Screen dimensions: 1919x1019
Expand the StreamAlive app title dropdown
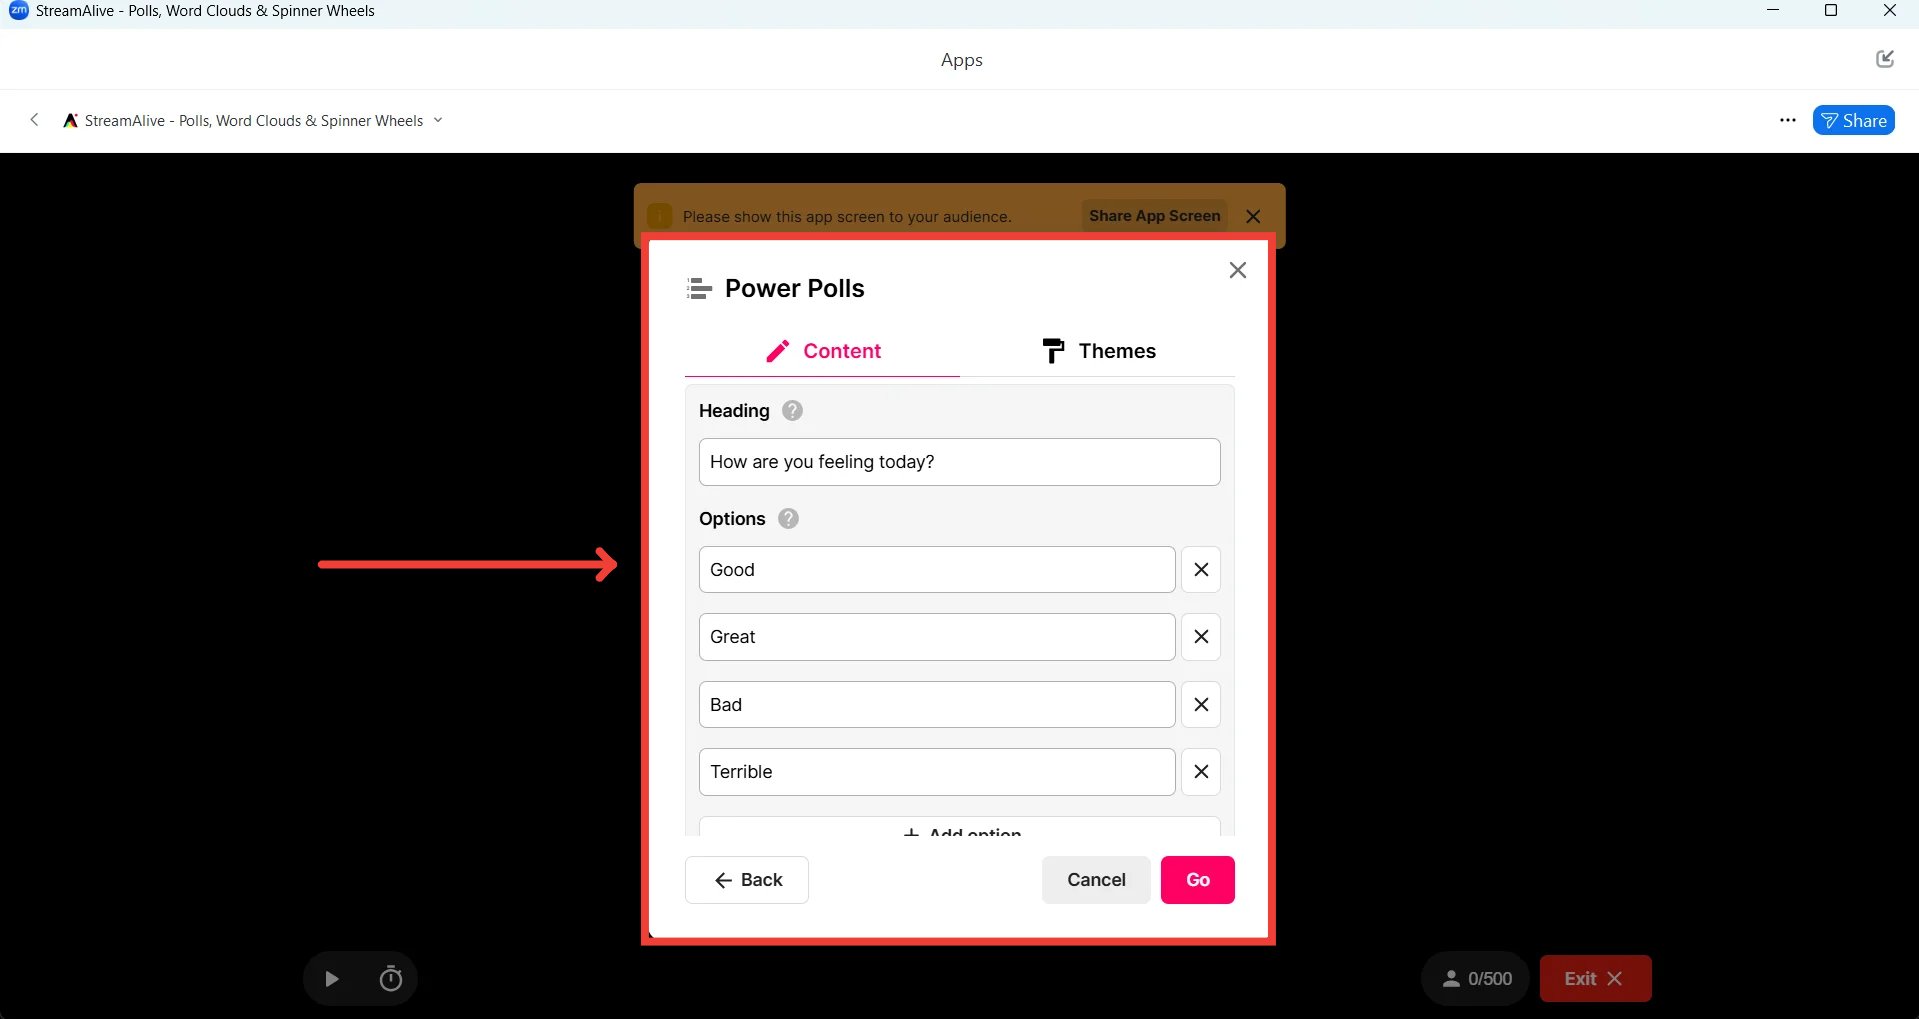[x=438, y=121]
